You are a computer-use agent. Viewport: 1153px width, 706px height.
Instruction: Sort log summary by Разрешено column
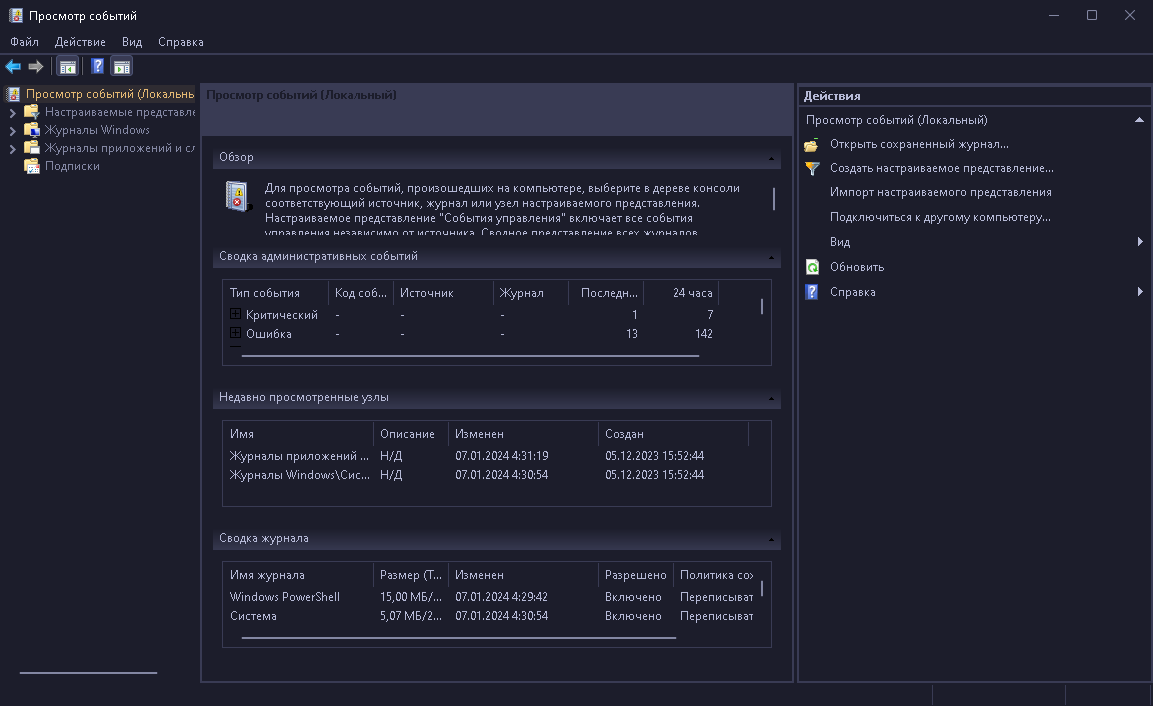coord(636,575)
